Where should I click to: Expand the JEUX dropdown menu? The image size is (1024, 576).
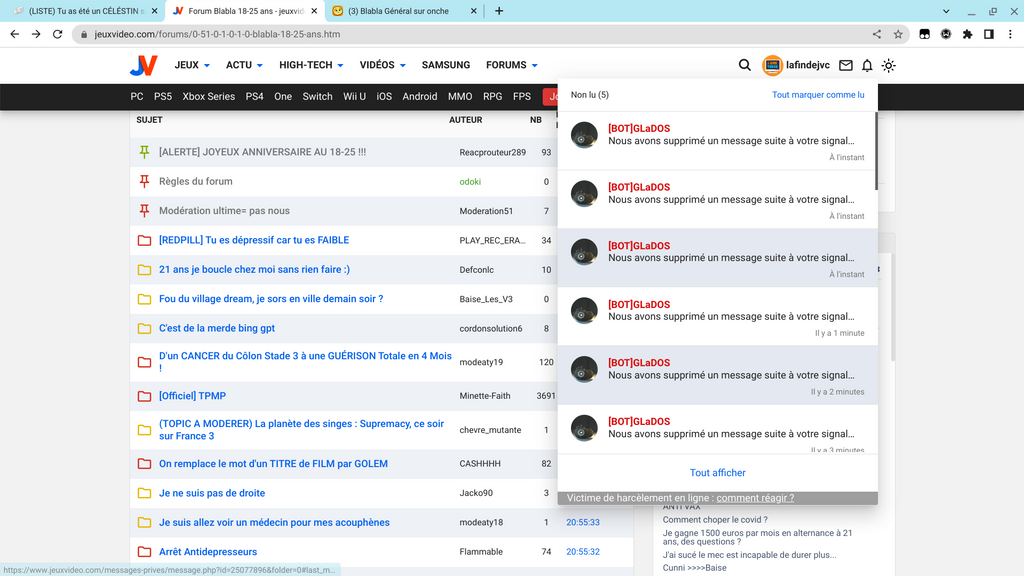click(192, 65)
